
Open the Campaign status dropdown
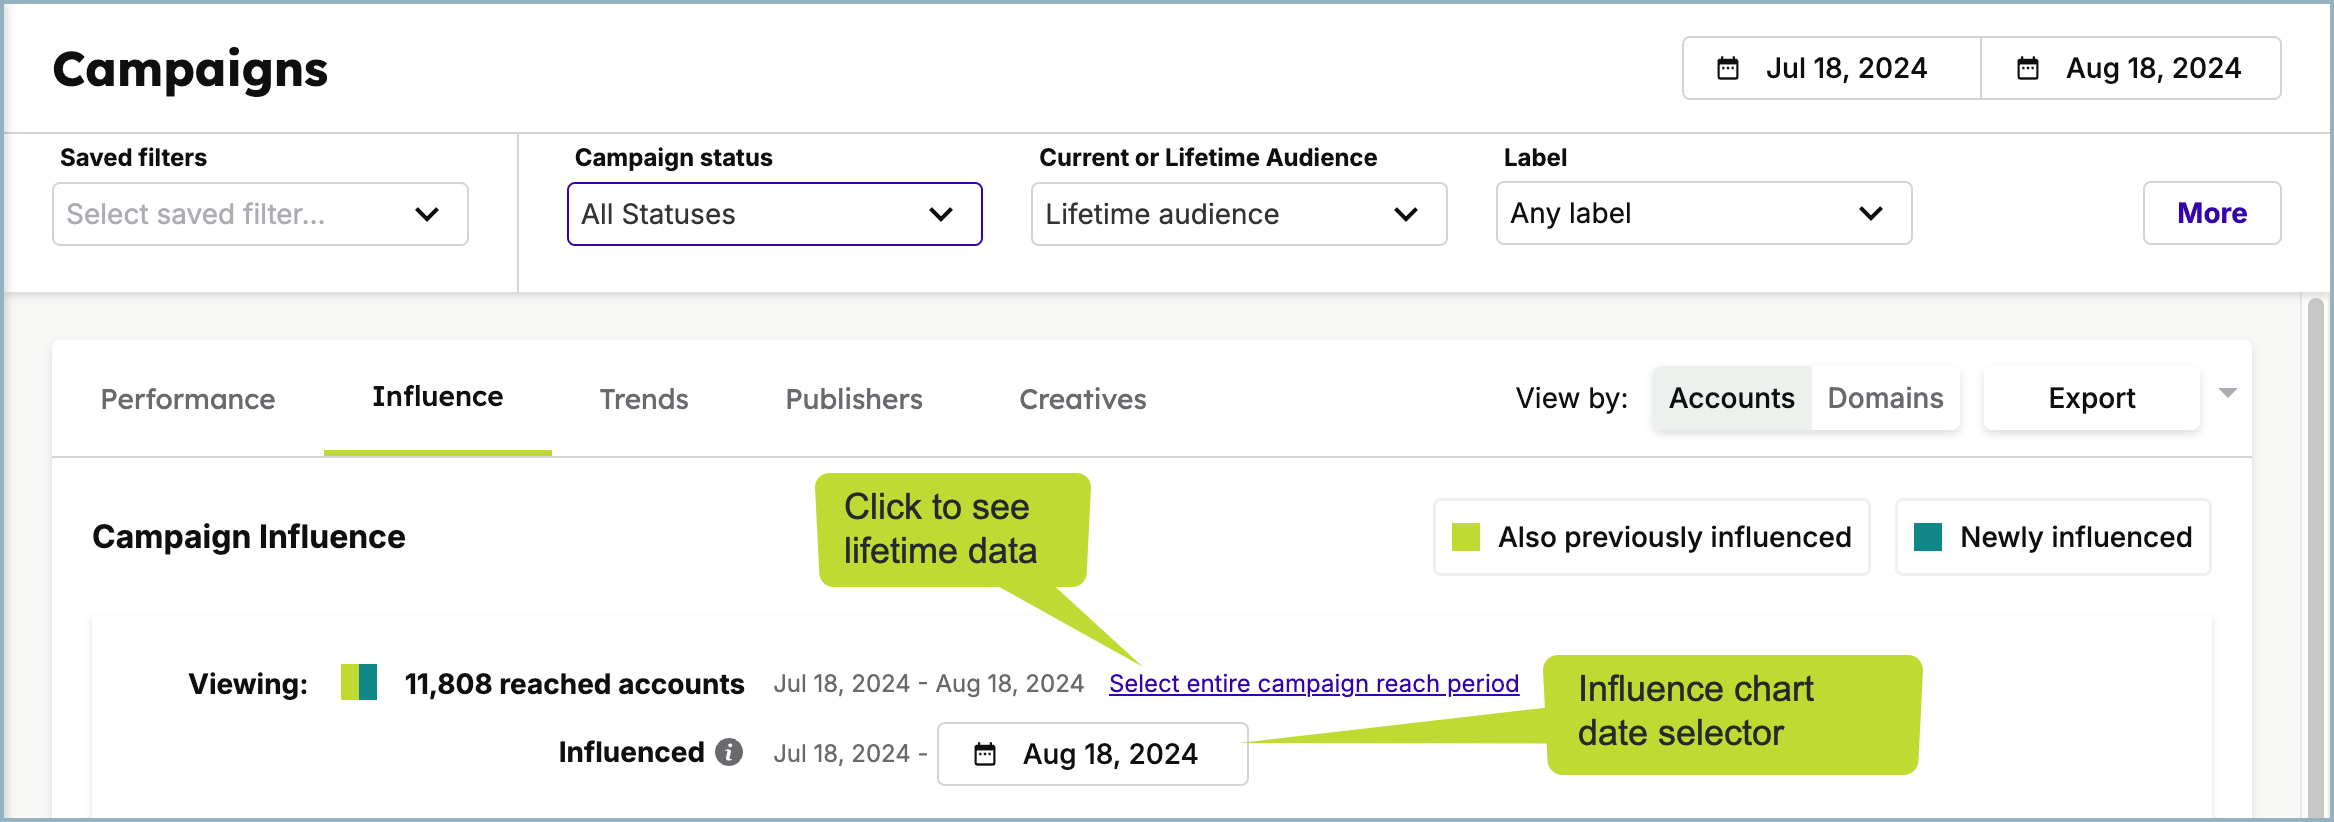click(774, 214)
